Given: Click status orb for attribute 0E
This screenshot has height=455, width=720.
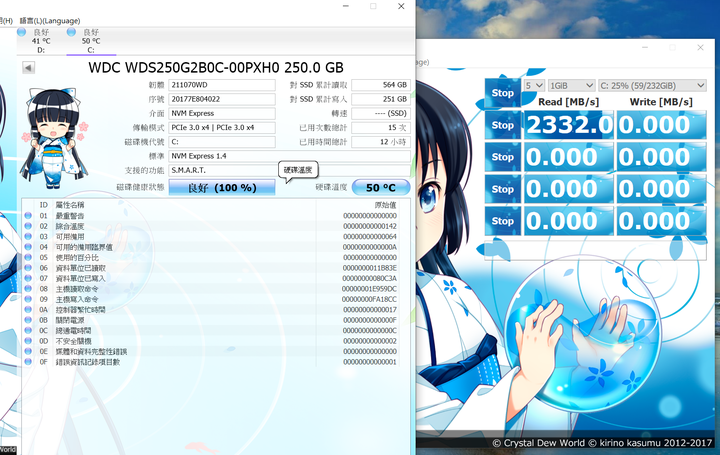Looking at the screenshot, I should tap(28, 351).
